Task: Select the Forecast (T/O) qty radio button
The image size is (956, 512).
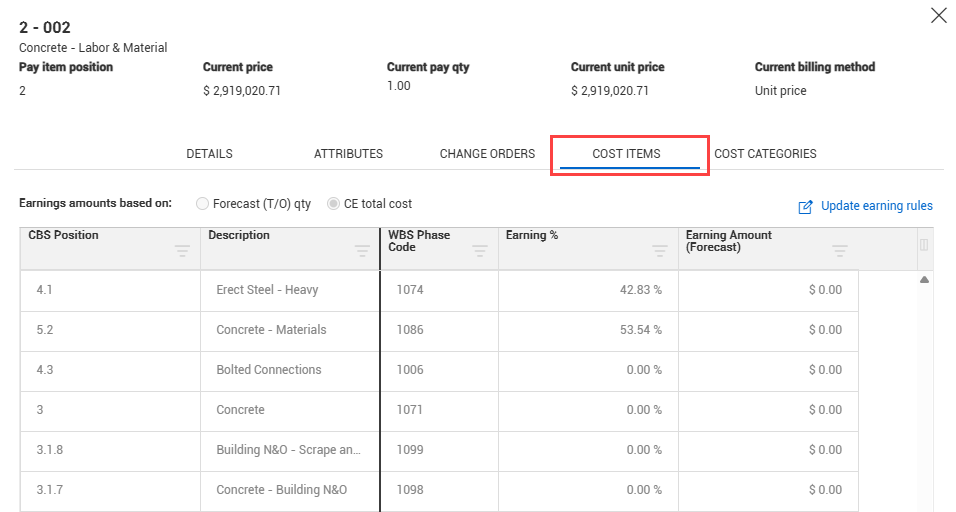Action: [202, 204]
